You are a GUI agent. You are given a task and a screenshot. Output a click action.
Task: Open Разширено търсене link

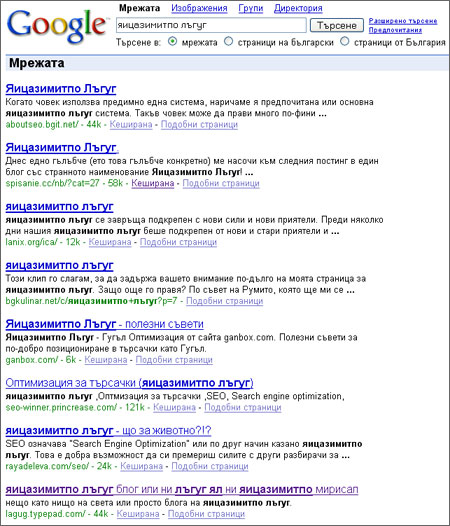403,21
